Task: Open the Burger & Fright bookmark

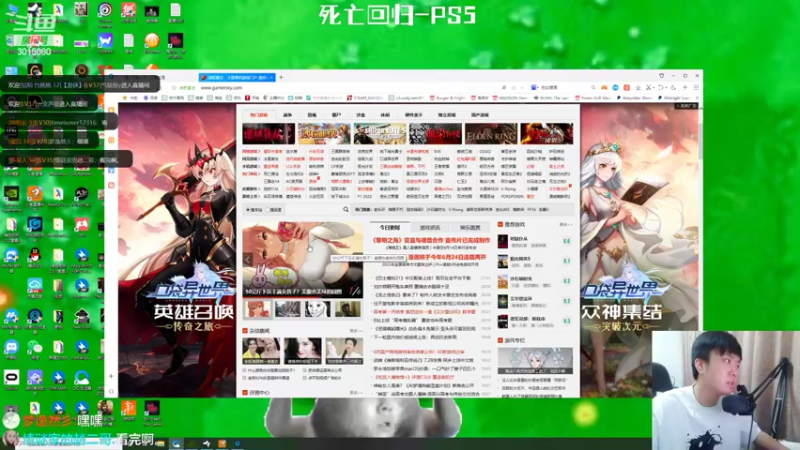Action: click(448, 98)
